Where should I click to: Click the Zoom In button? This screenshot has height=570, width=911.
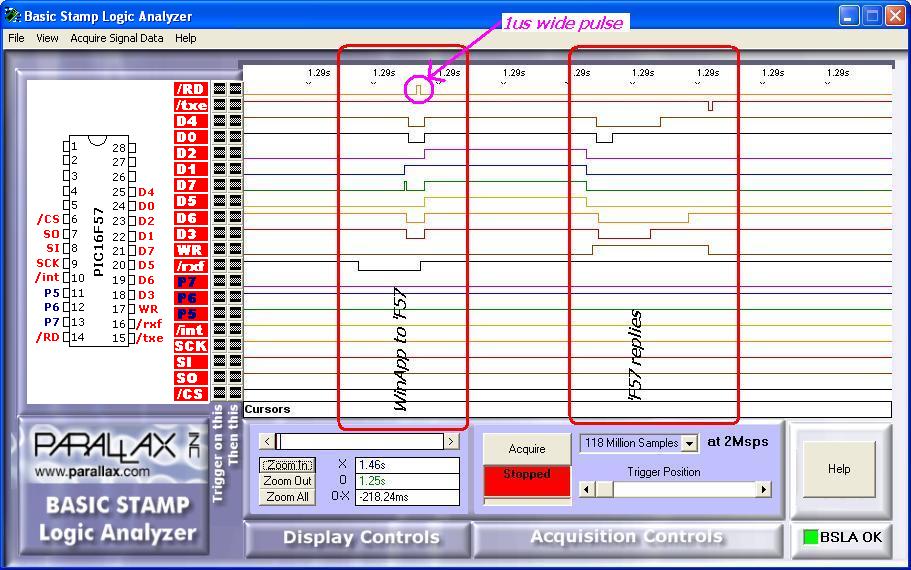pyautogui.click(x=288, y=465)
